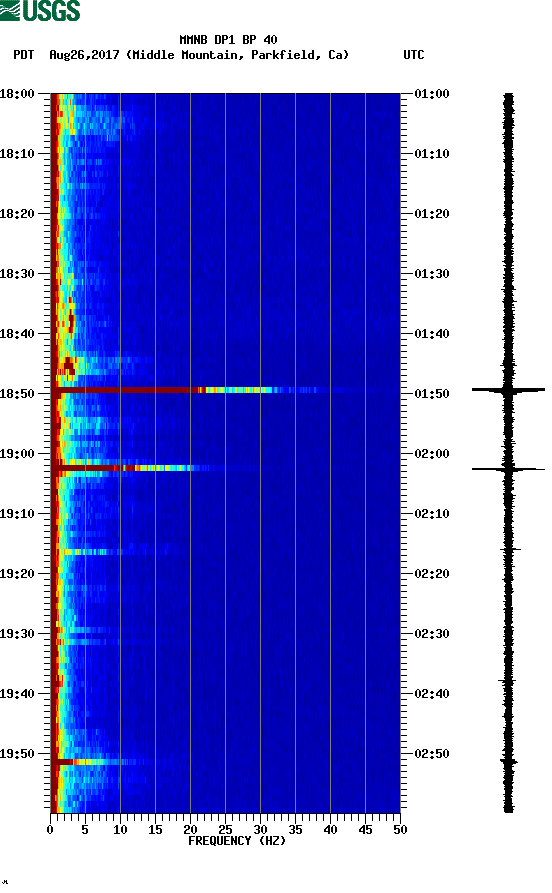Click the '30' frequency axis tick label
This screenshot has height=893, width=552.
pyautogui.click(x=260, y=830)
